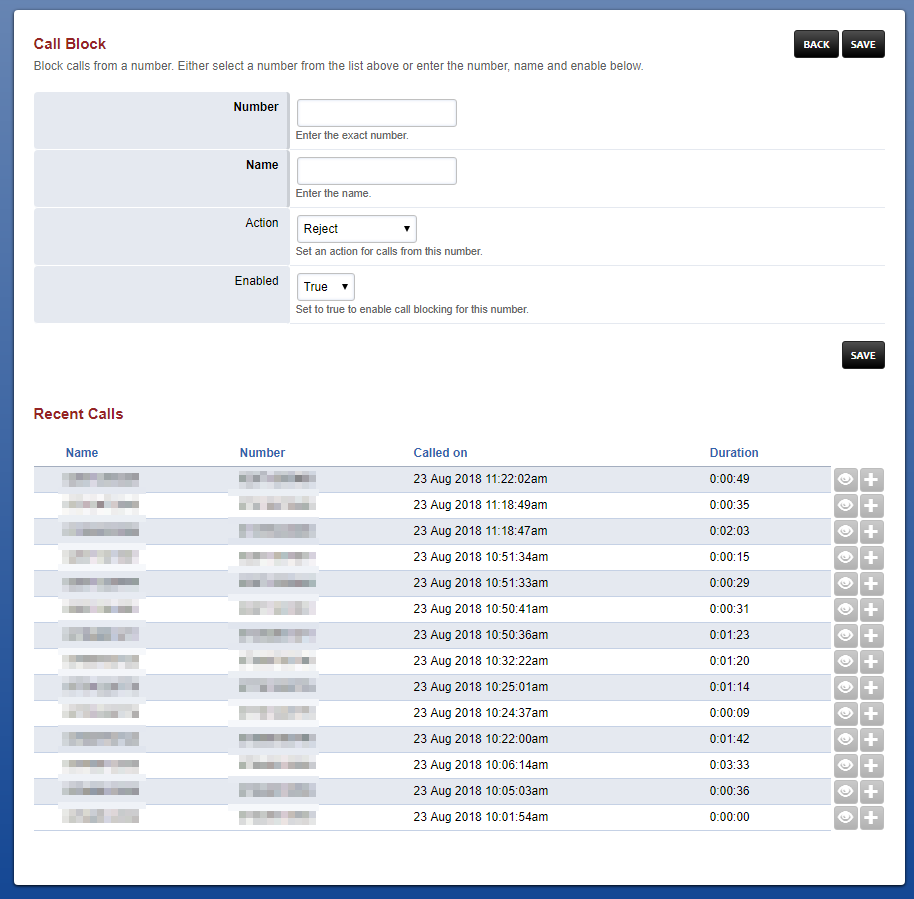The height and width of the screenshot is (899, 914).
Task: Click the plus icon for the 0:03:33 duration call
Action: [x=871, y=765]
